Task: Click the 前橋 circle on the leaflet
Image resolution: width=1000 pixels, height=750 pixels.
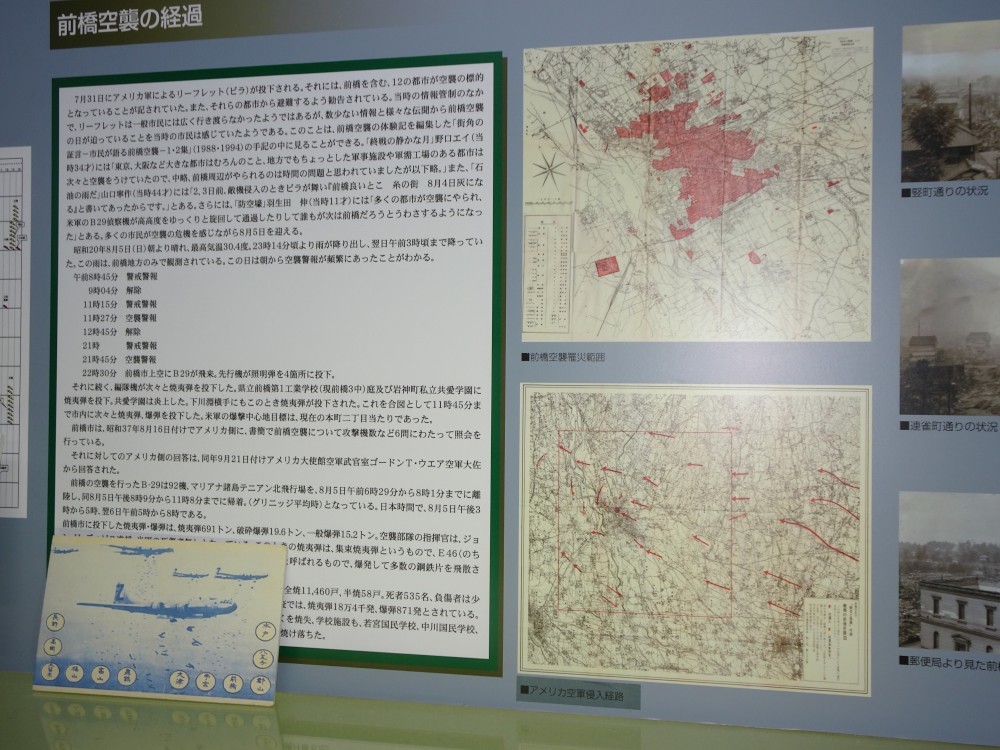Action: pyautogui.click(x=233, y=684)
